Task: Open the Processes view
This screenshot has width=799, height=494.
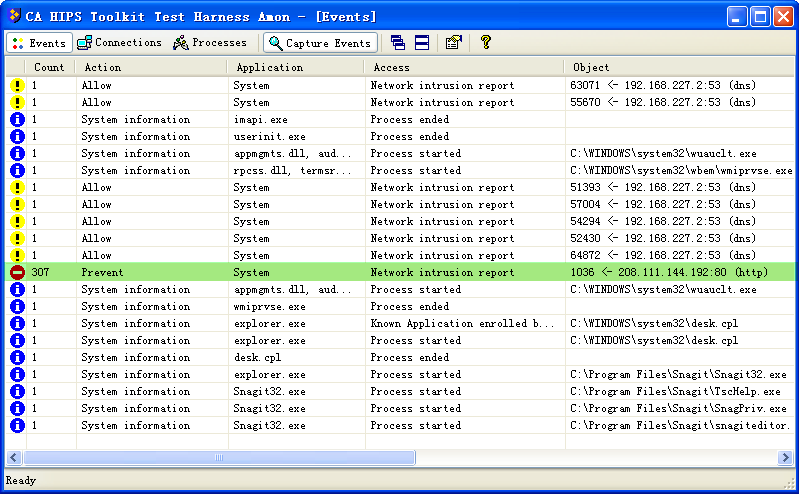Action: (209, 43)
